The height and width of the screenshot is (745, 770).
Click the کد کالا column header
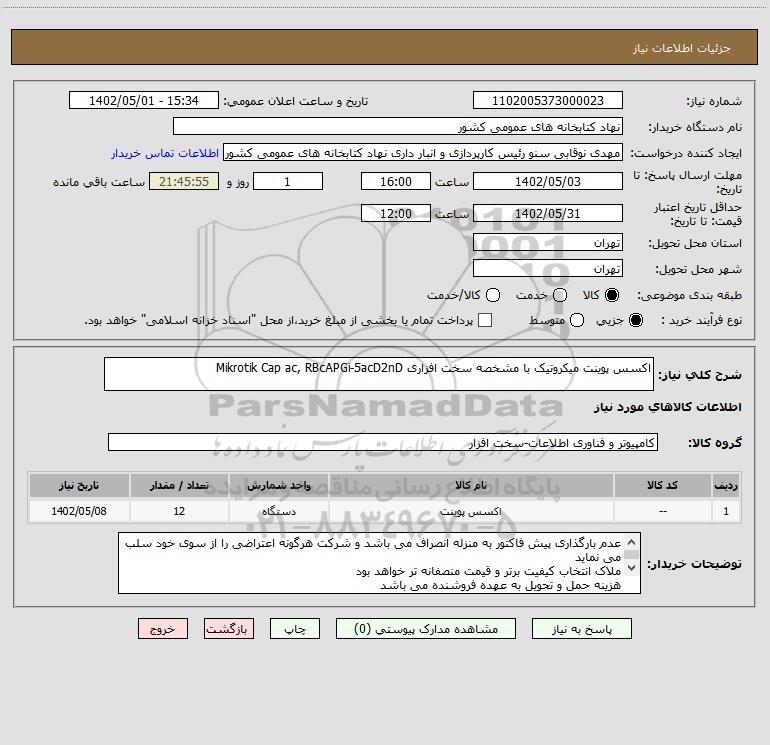(662, 485)
